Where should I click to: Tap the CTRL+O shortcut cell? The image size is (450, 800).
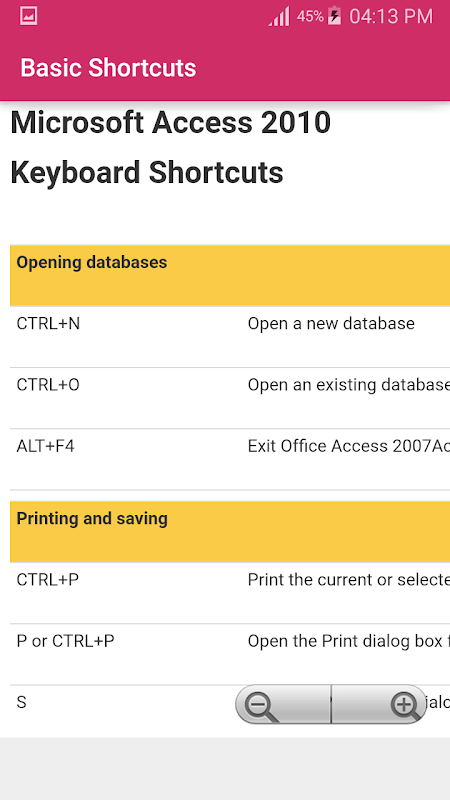tap(48, 385)
